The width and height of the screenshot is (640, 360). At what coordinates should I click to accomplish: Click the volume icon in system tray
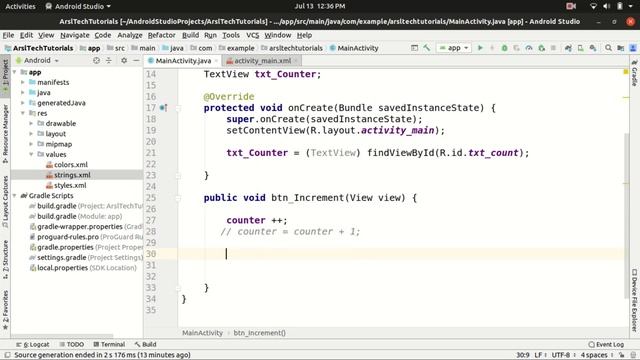[x=607, y=6]
